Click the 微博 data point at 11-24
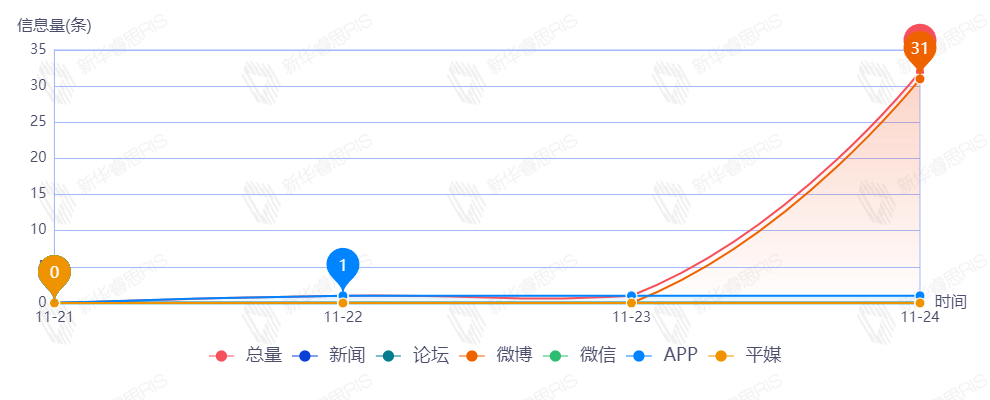Image resolution: width=990 pixels, height=400 pixels. tap(919, 79)
